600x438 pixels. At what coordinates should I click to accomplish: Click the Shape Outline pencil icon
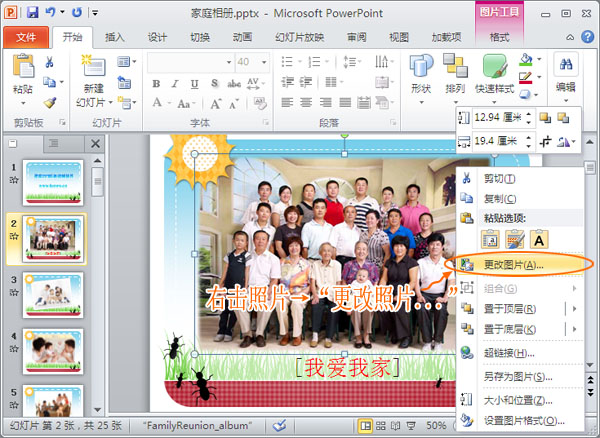click(x=526, y=78)
